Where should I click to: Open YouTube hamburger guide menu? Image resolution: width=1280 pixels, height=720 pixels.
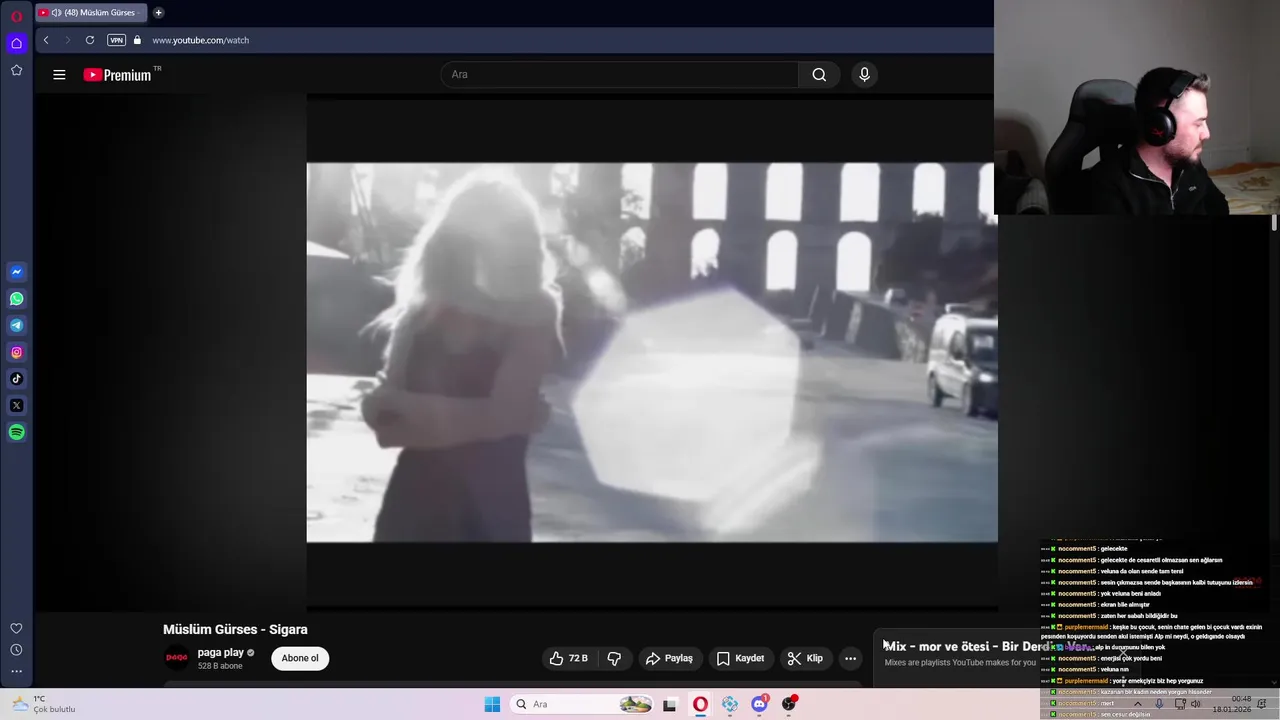tap(59, 75)
